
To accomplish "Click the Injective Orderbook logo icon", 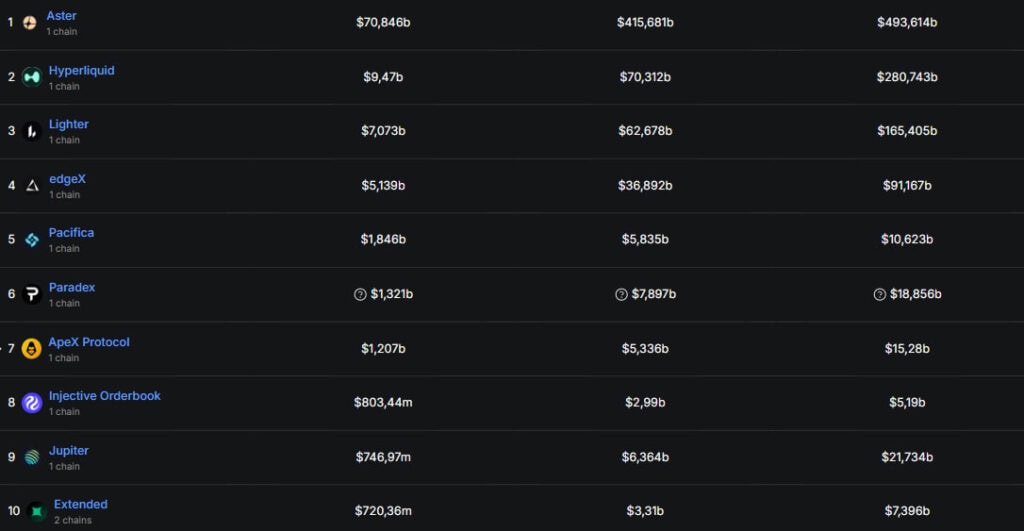I will pos(31,403).
